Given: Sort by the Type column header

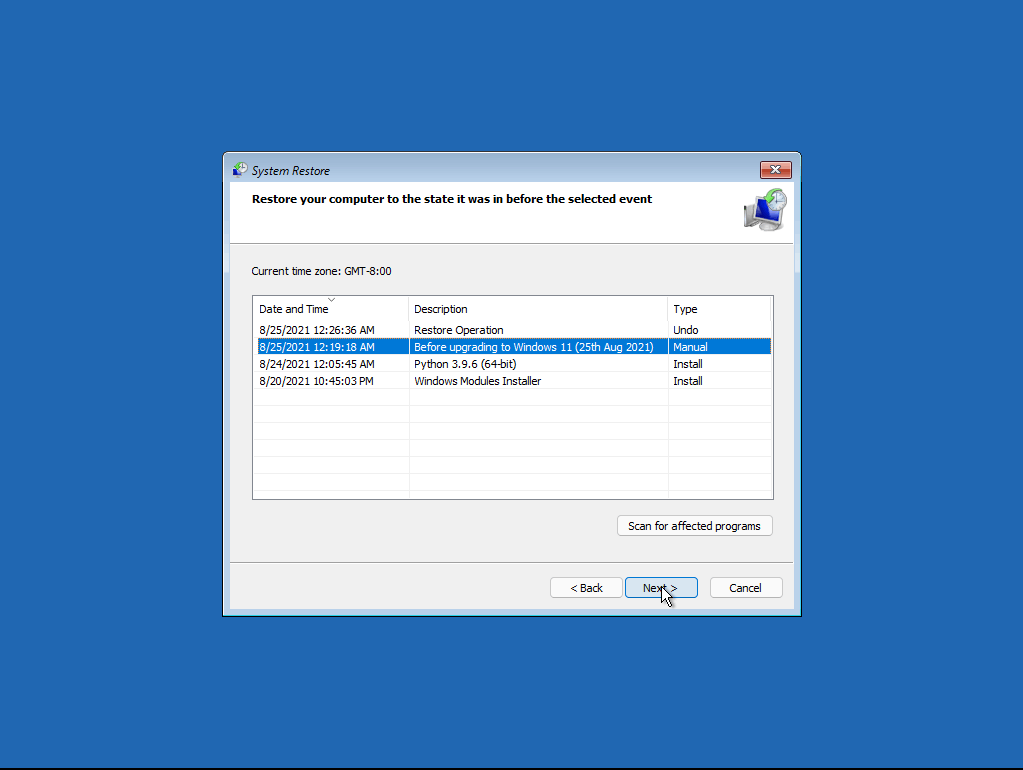Looking at the screenshot, I should pyautogui.click(x=720, y=309).
